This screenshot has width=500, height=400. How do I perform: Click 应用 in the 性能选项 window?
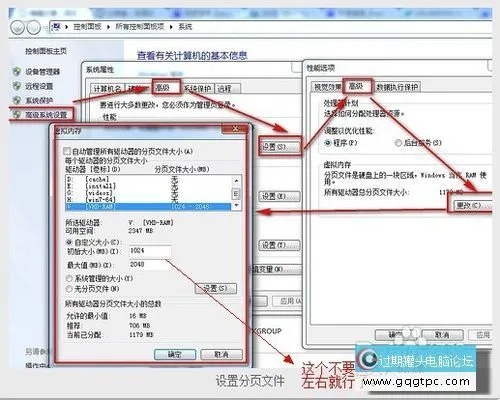[x=481, y=334]
